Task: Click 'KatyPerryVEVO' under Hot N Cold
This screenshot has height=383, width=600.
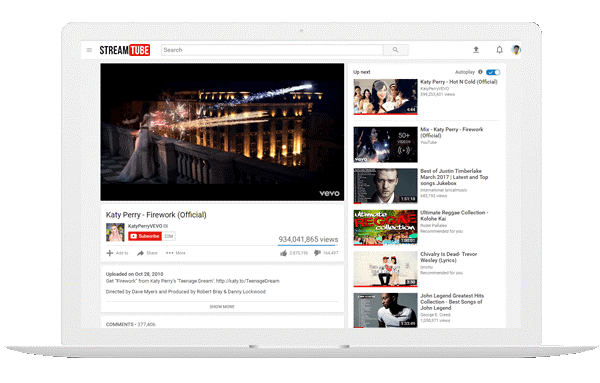Action: click(434, 89)
